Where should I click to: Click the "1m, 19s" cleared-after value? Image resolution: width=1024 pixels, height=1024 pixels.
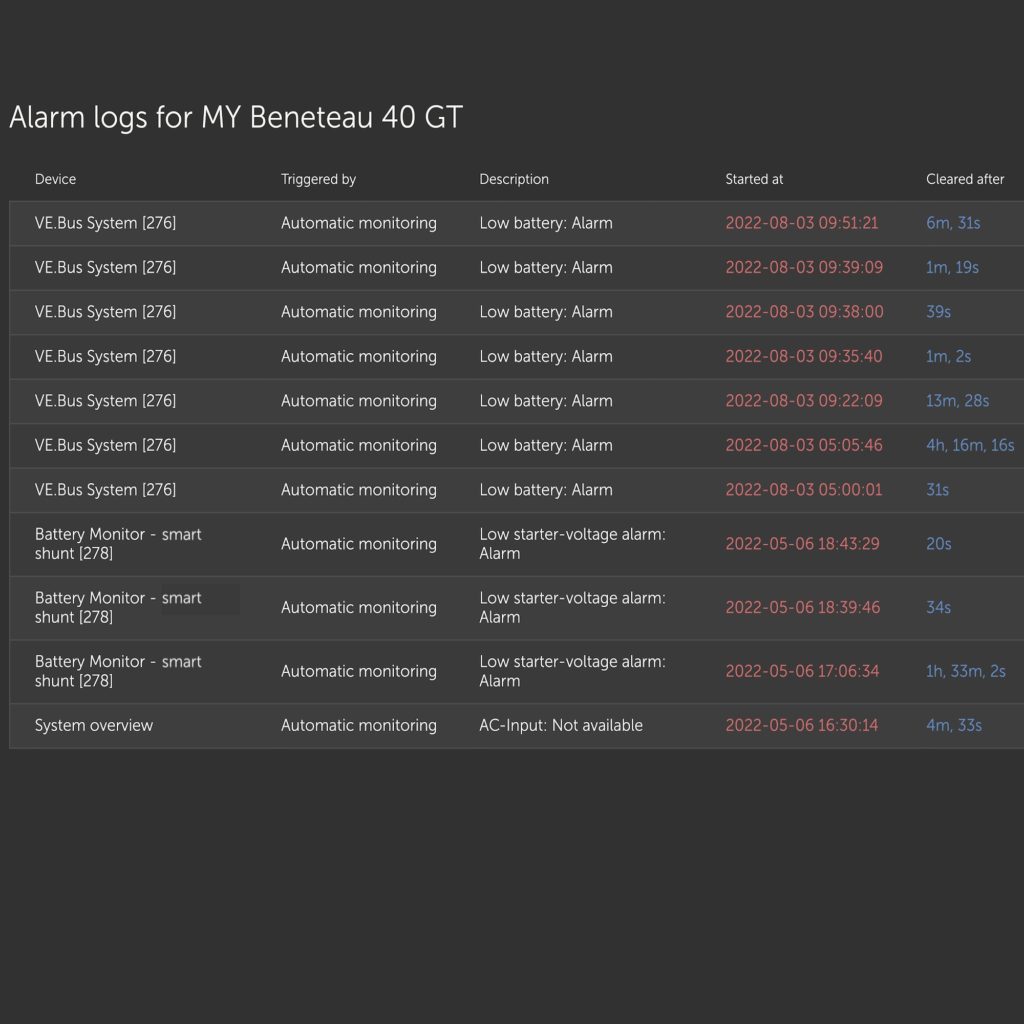[952, 268]
